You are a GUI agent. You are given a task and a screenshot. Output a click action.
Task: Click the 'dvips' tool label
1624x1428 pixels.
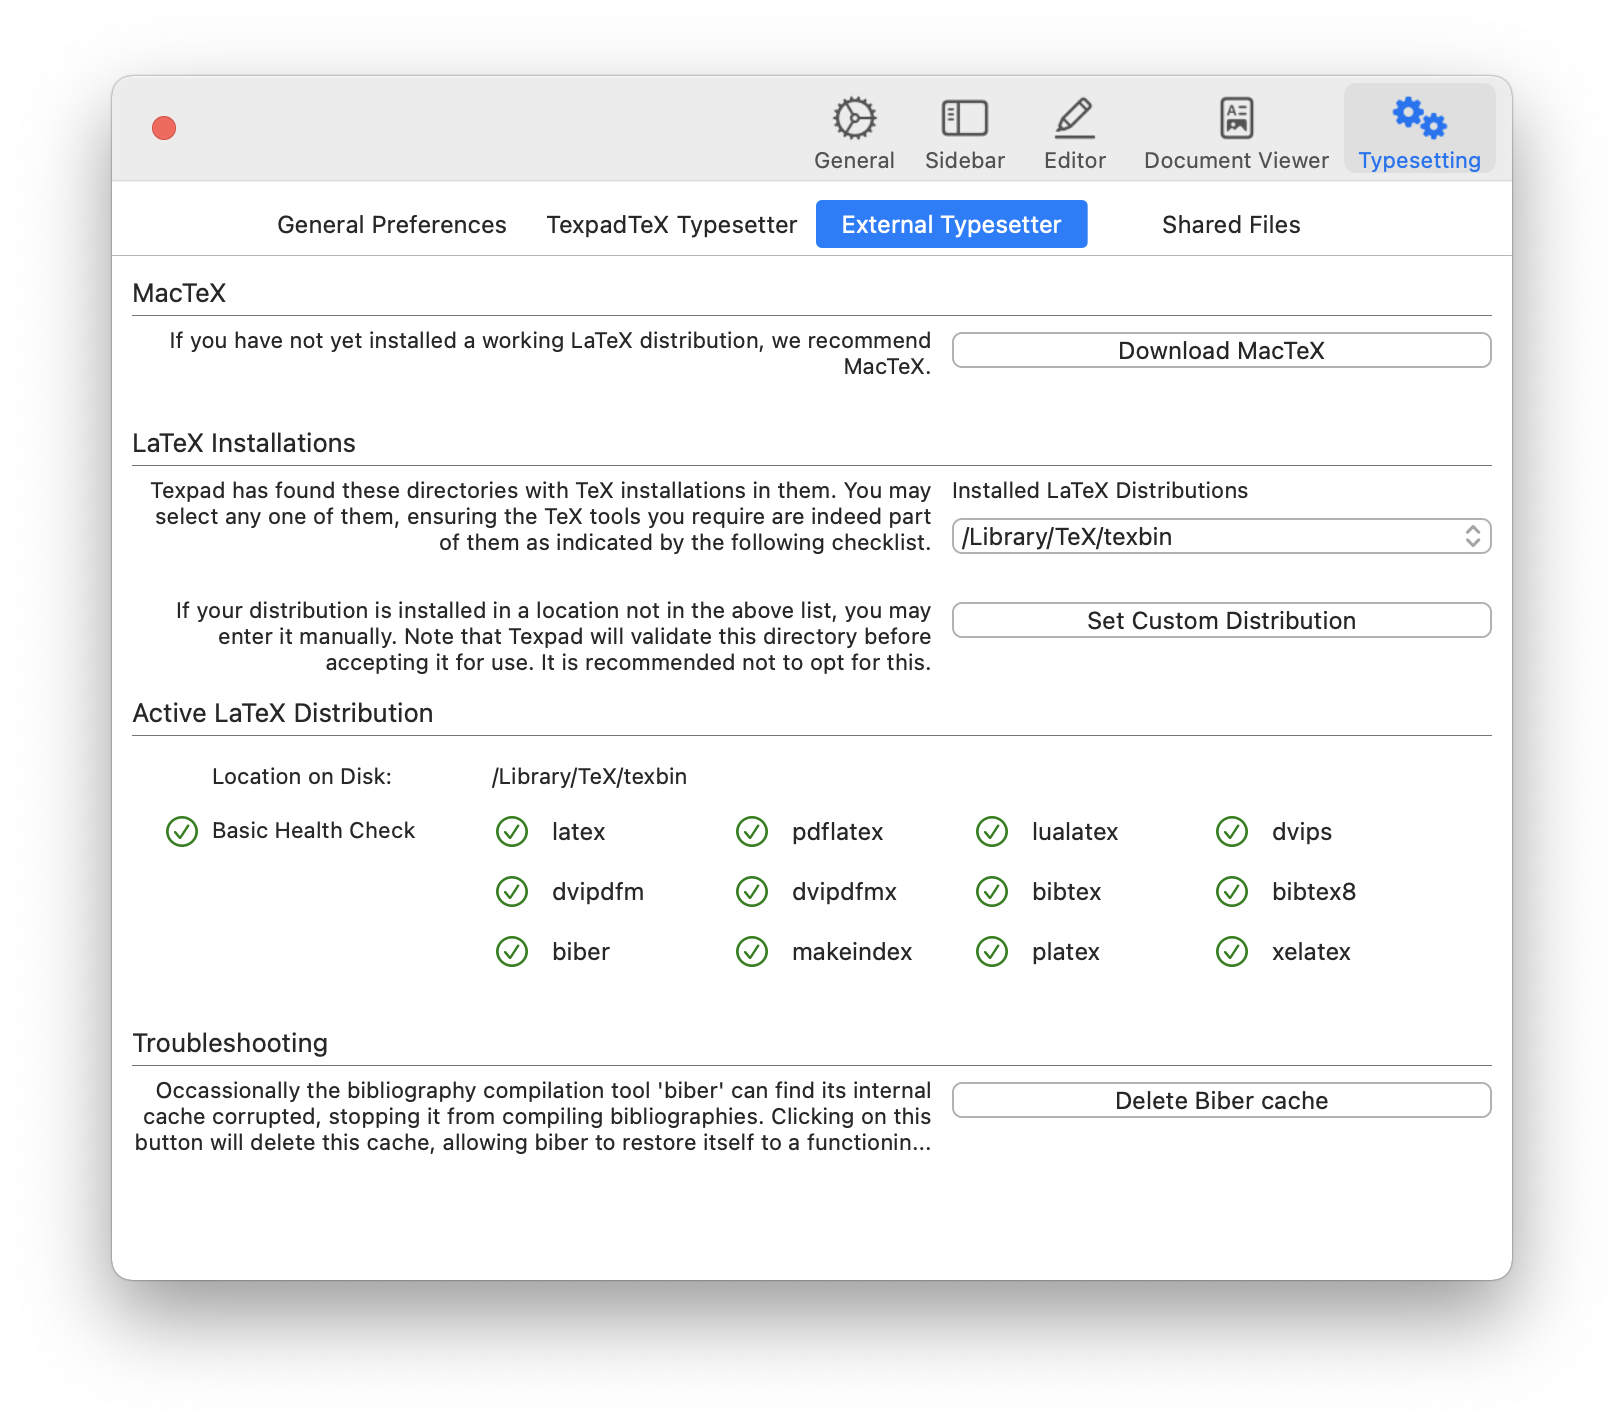[1302, 832]
